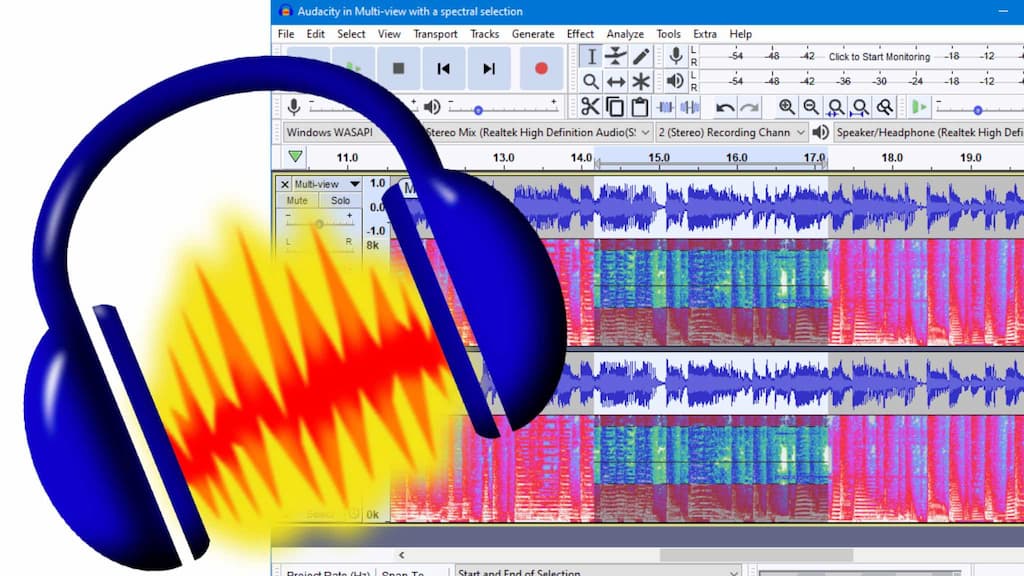Close the Multi-view track with X
The width and height of the screenshot is (1024, 576).
click(284, 184)
